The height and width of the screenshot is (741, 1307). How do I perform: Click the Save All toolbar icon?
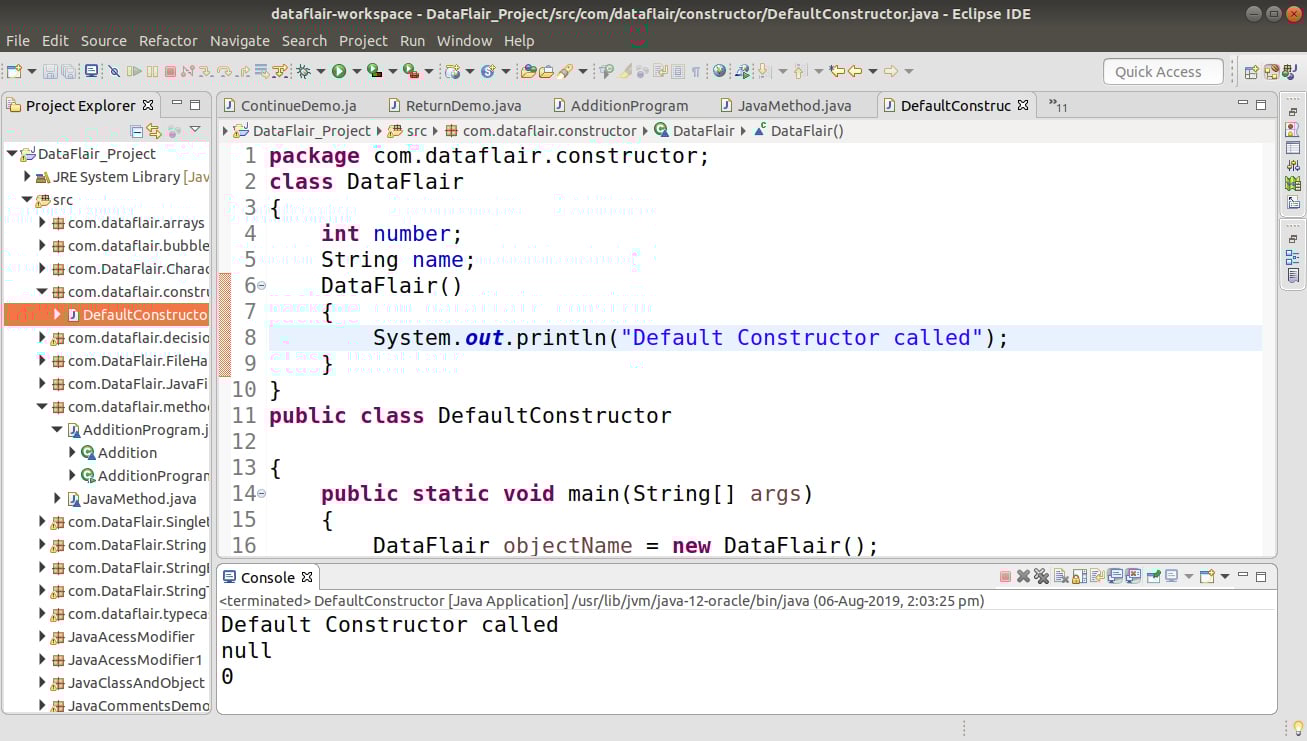[x=68, y=70]
